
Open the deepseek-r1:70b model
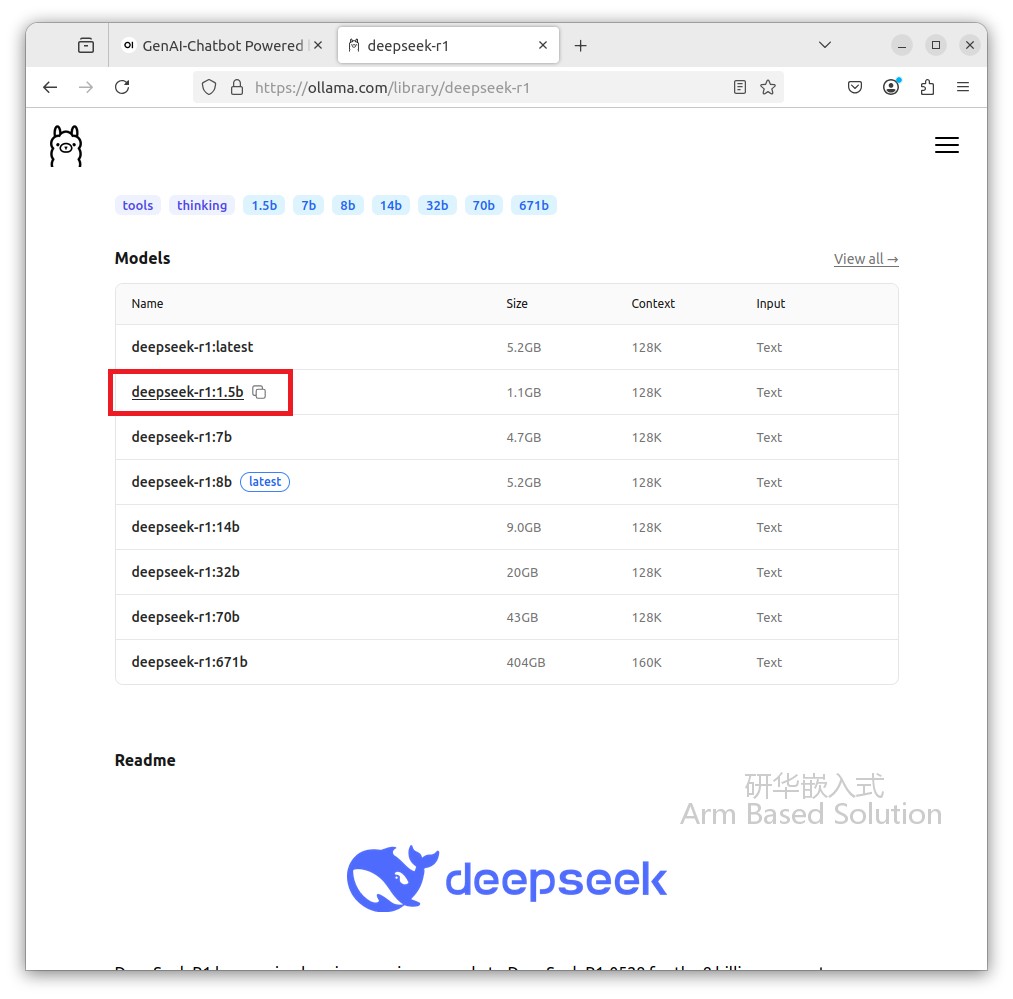click(185, 617)
